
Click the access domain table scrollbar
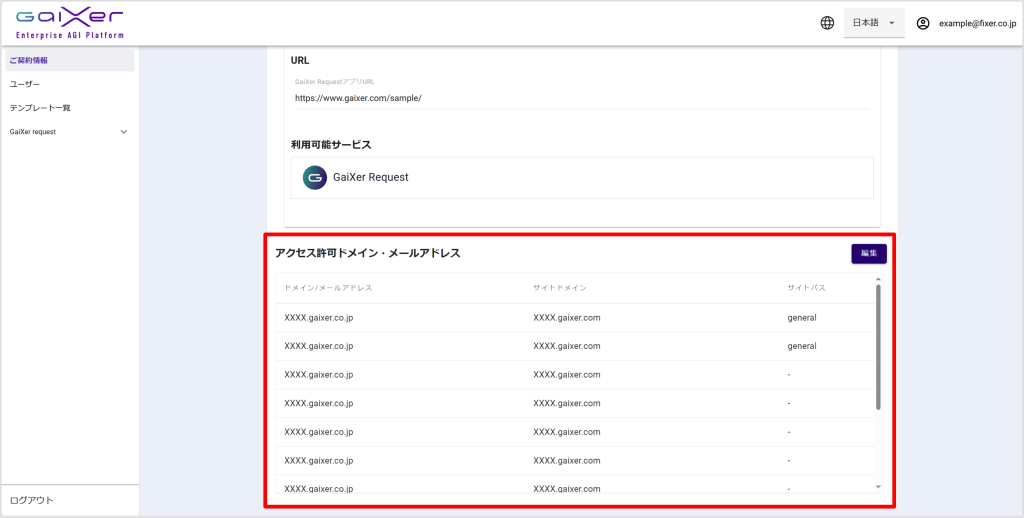click(878, 345)
